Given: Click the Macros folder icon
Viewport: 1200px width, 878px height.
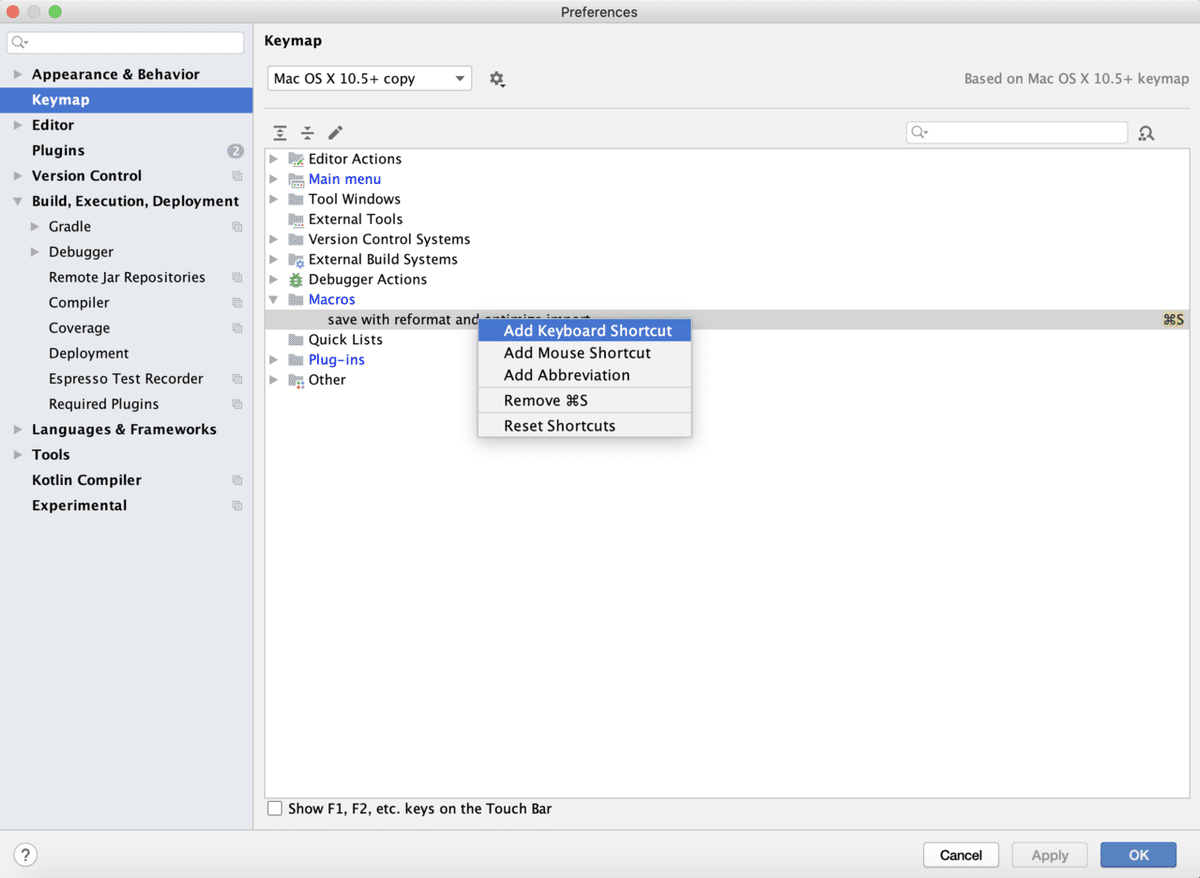Looking at the screenshot, I should (296, 299).
